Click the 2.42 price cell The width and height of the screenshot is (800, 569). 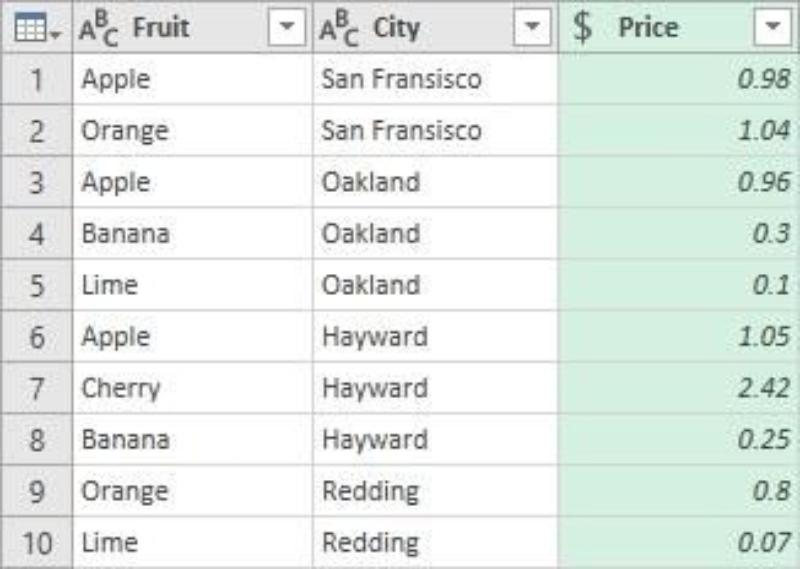click(762, 388)
